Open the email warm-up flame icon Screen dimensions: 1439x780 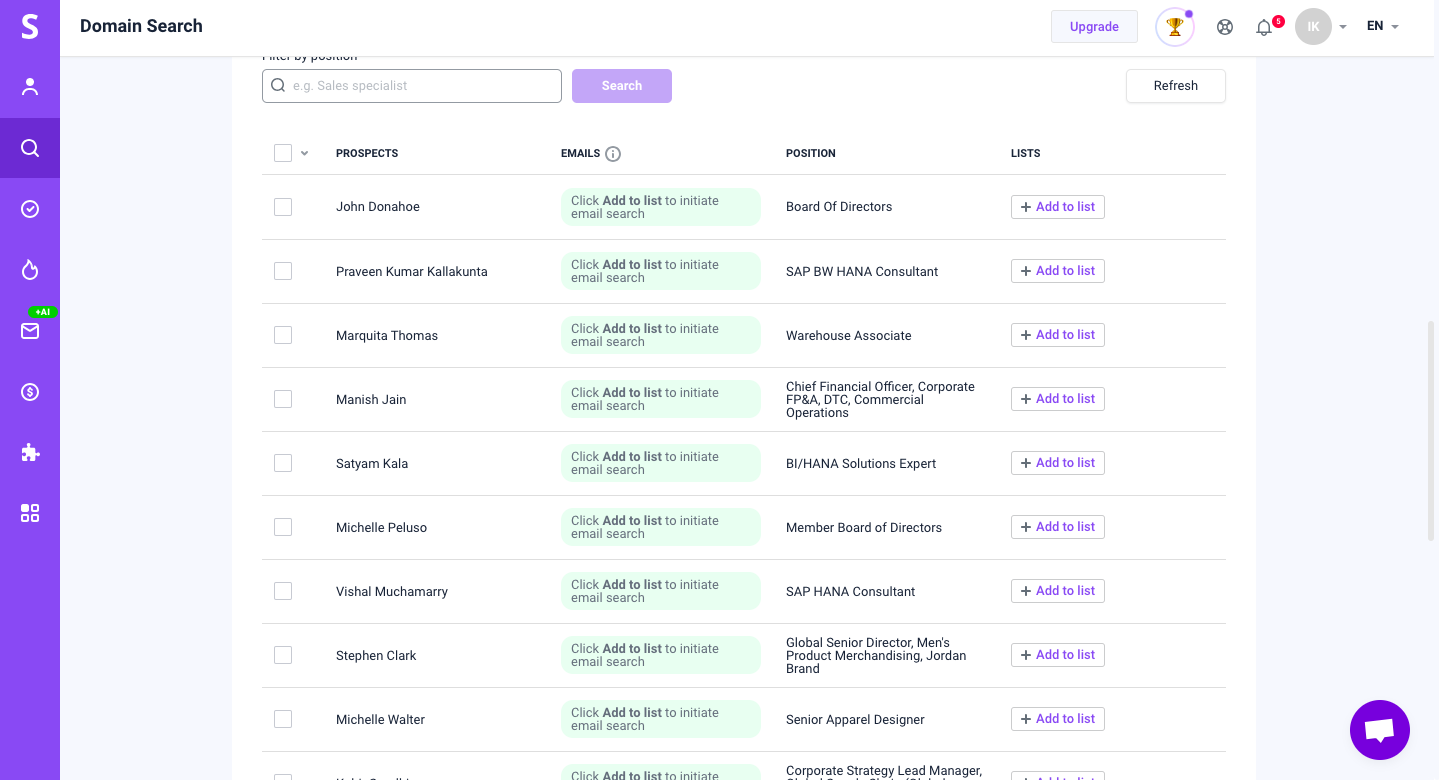(x=30, y=270)
